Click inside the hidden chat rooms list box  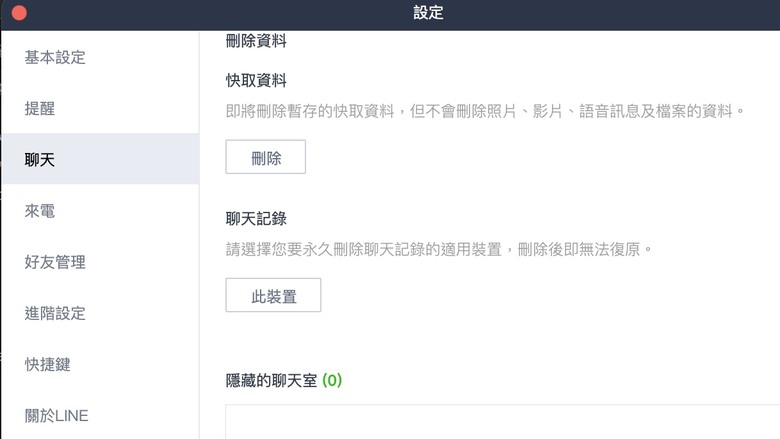pyautogui.click(x=502, y=422)
